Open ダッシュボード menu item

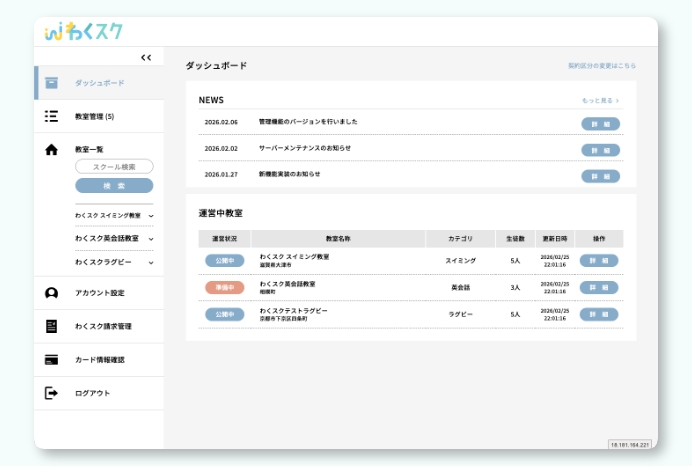[100, 83]
